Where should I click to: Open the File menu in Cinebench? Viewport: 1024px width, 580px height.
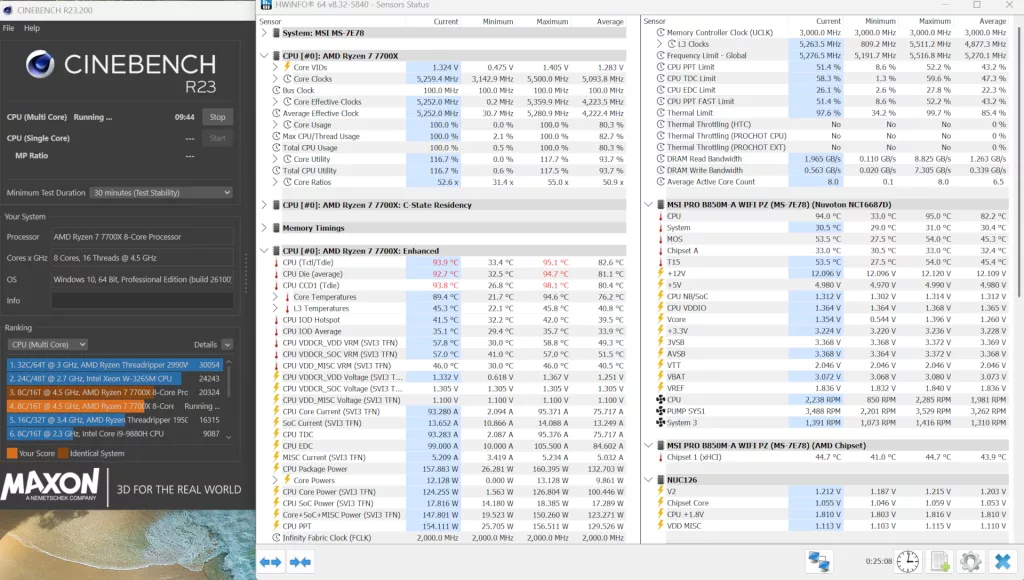pyautogui.click(x=9, y=26)
